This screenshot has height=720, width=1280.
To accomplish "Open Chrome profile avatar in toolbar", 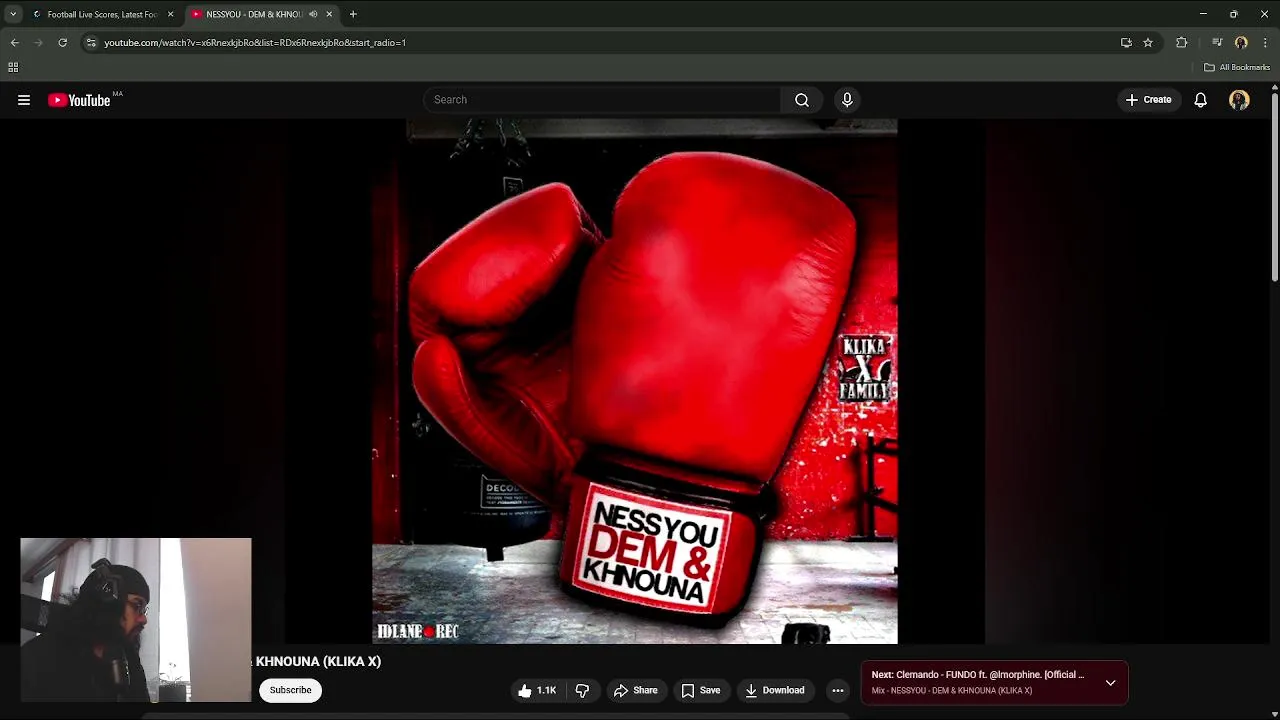I will 1241,42.
